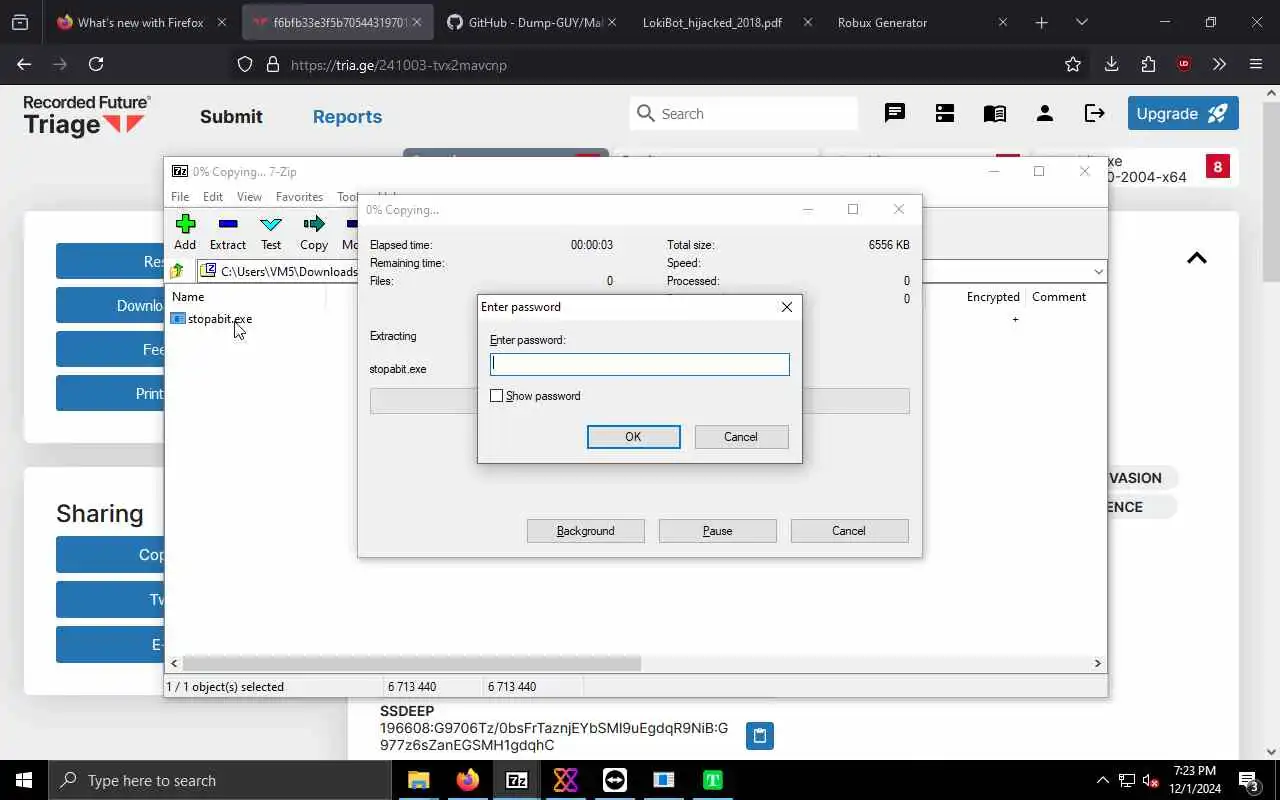Viewport: 1280px width, 800px height.
Task: Open 7-Zip from the taskbar
Action: click(x=517, y=780)
